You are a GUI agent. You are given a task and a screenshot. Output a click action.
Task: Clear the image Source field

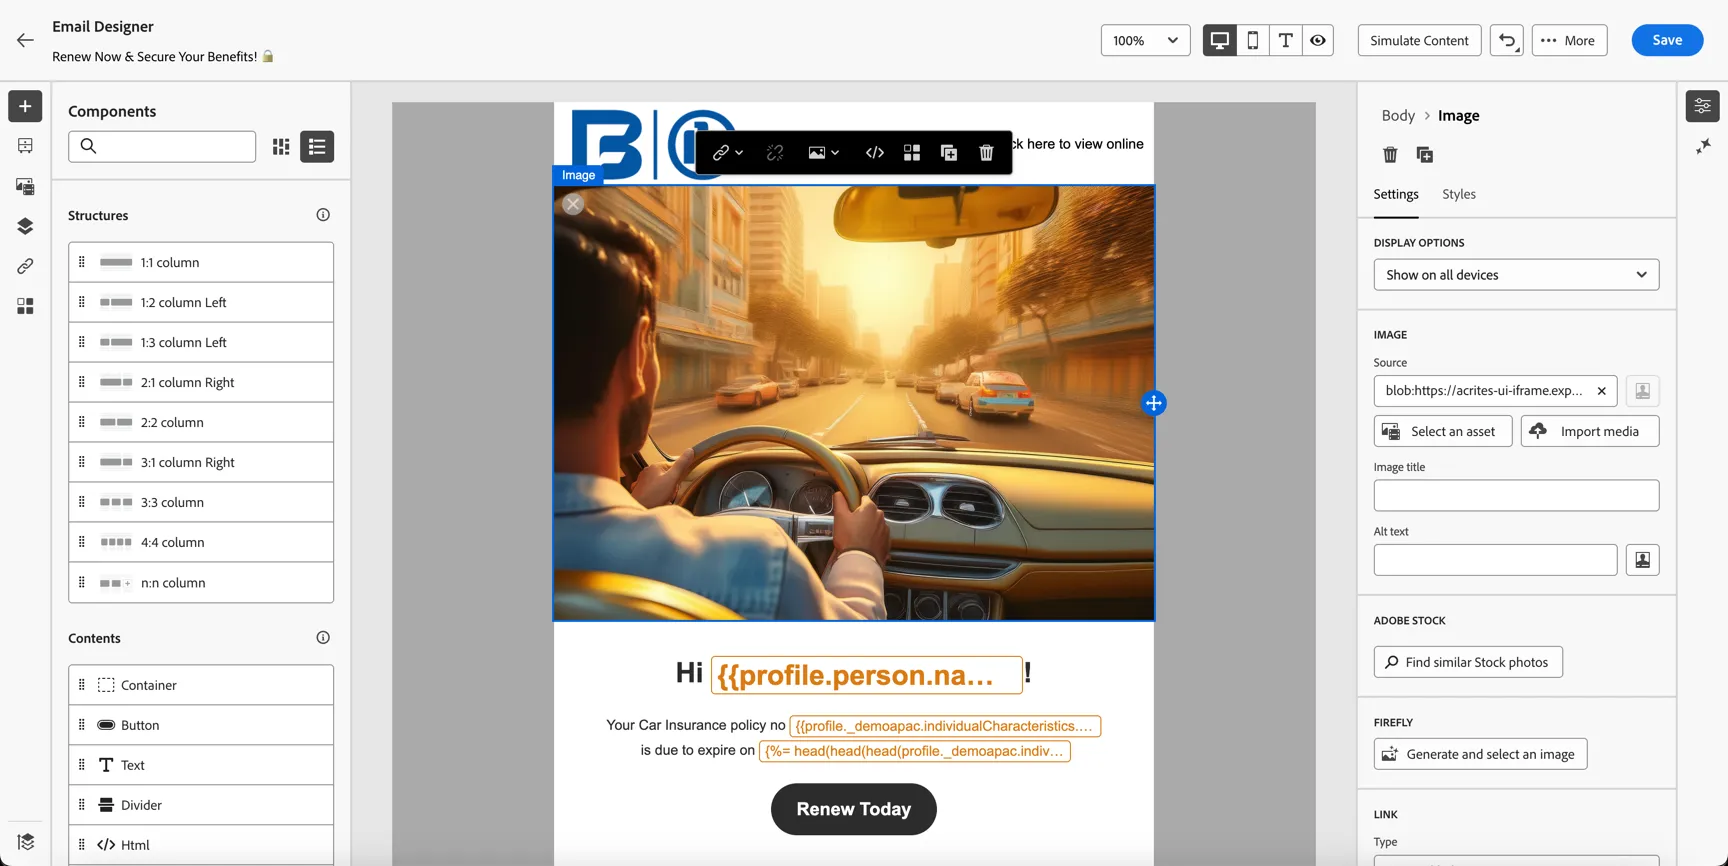point(1601,391)
